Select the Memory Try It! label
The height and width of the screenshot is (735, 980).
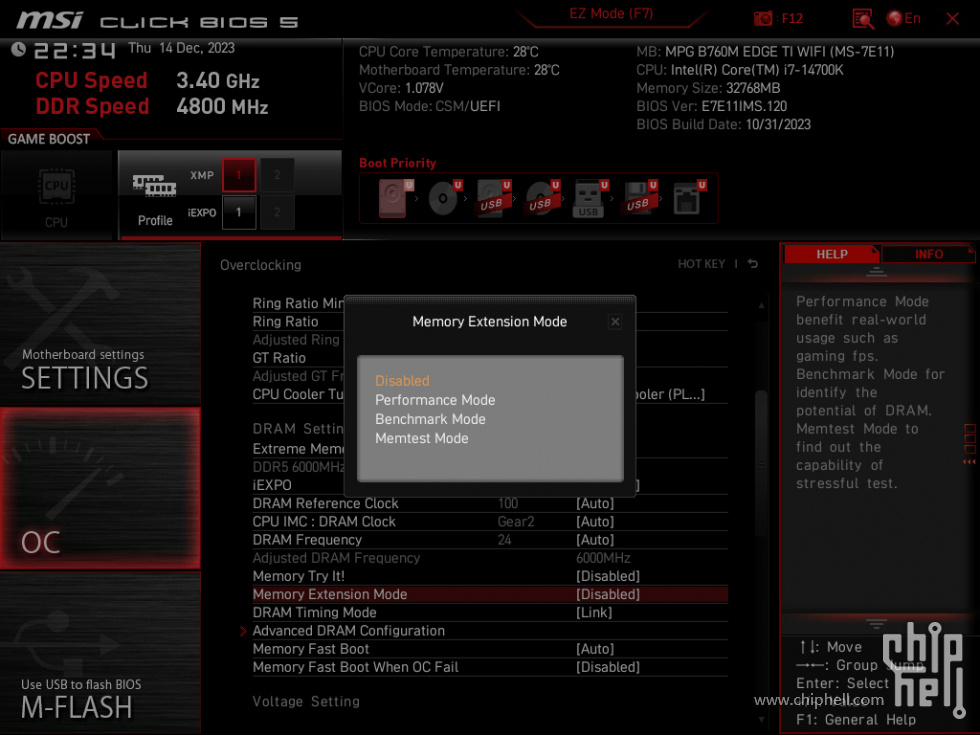(x=299, y=576)
